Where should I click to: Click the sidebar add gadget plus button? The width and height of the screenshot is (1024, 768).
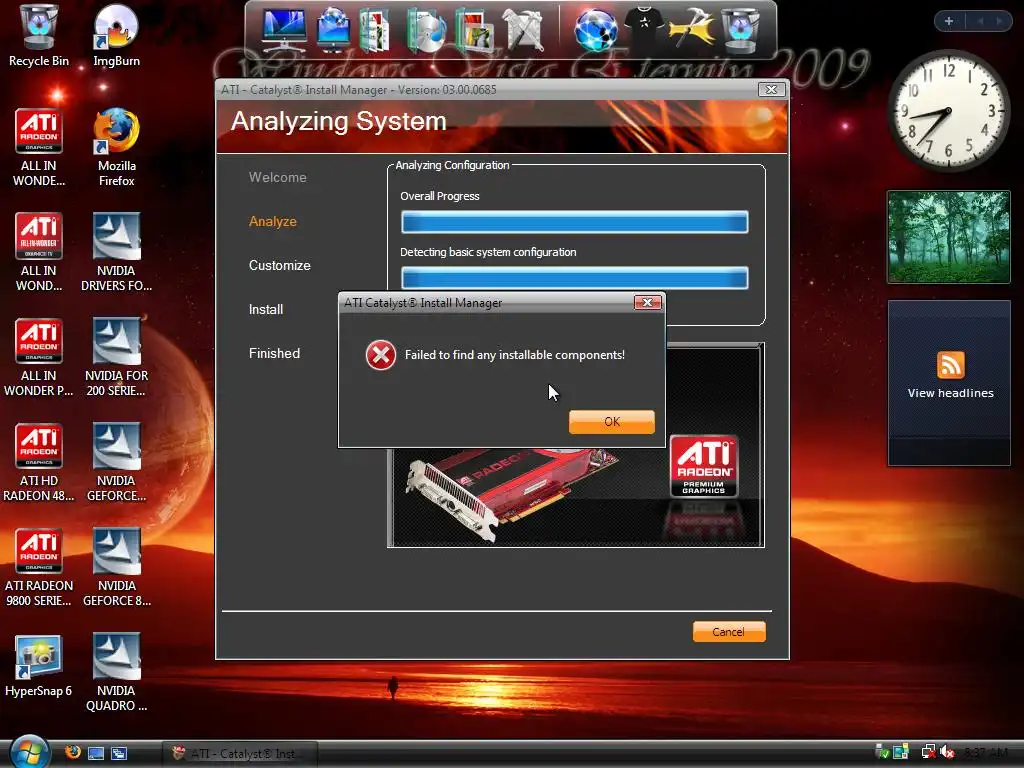(949, 21)
